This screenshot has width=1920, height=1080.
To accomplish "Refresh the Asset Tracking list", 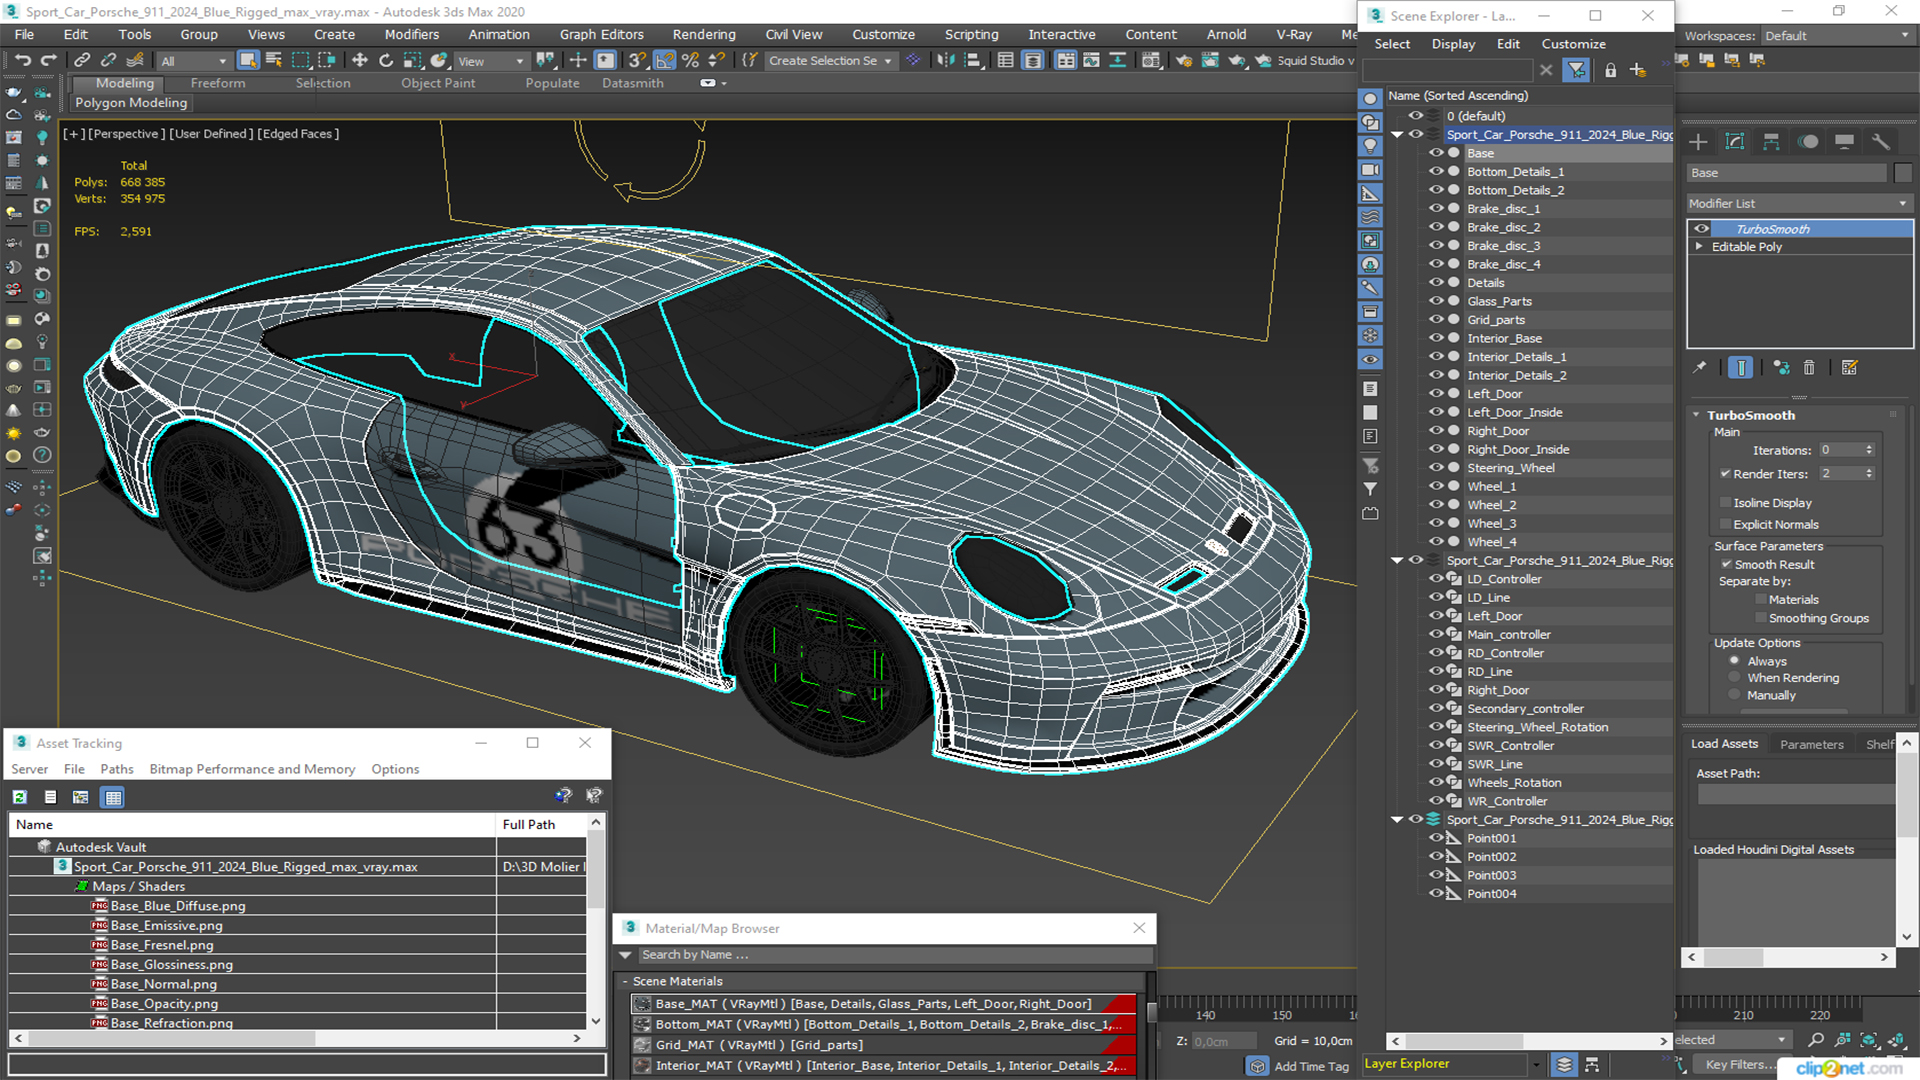I will [x=20, y=797].
